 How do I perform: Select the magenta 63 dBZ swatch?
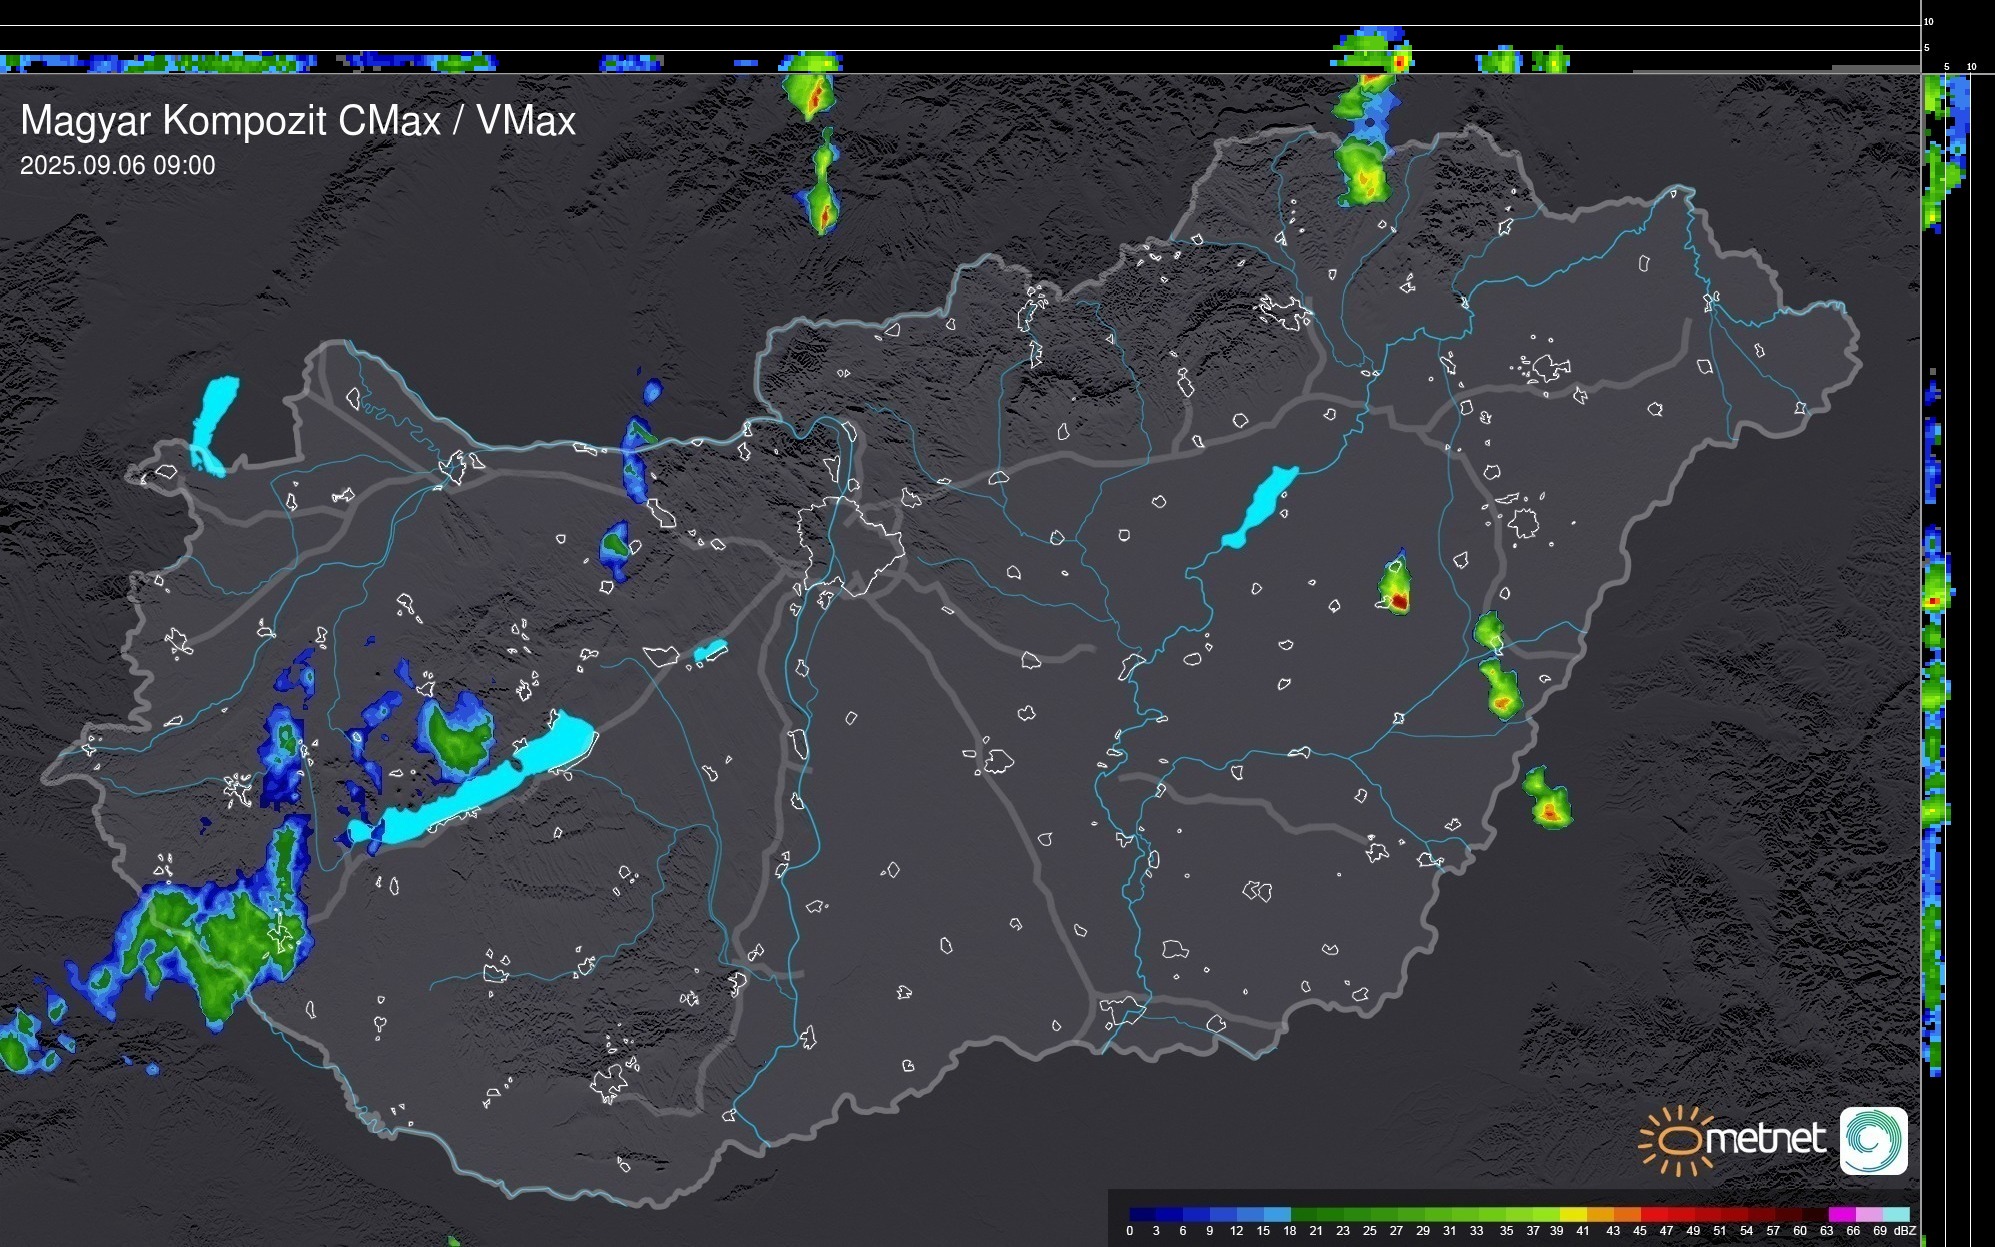tap(1840, 1214)
